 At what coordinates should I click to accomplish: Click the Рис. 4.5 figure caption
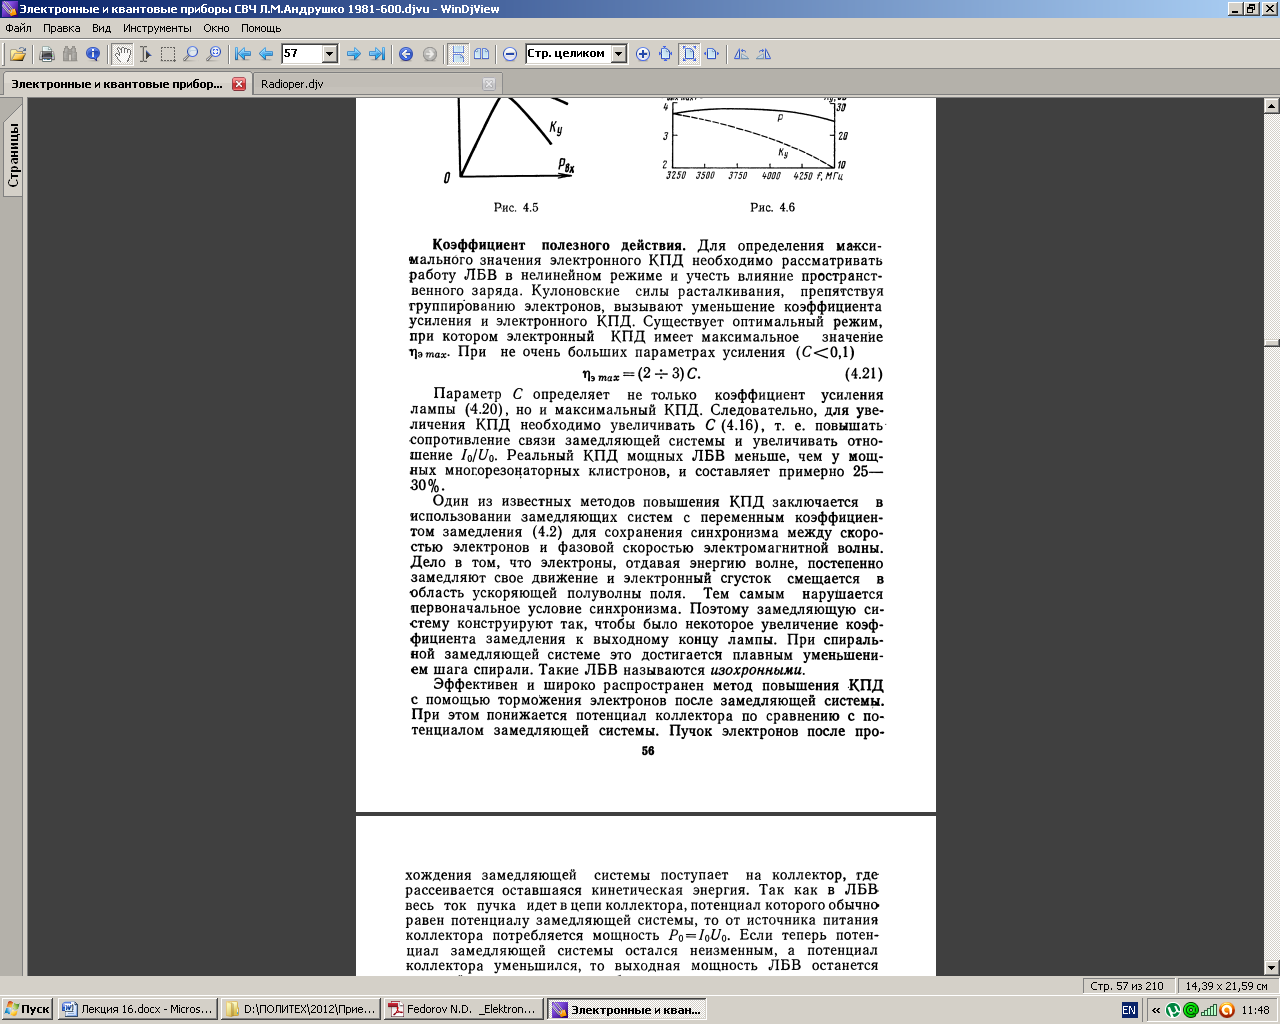pos(516,208)
